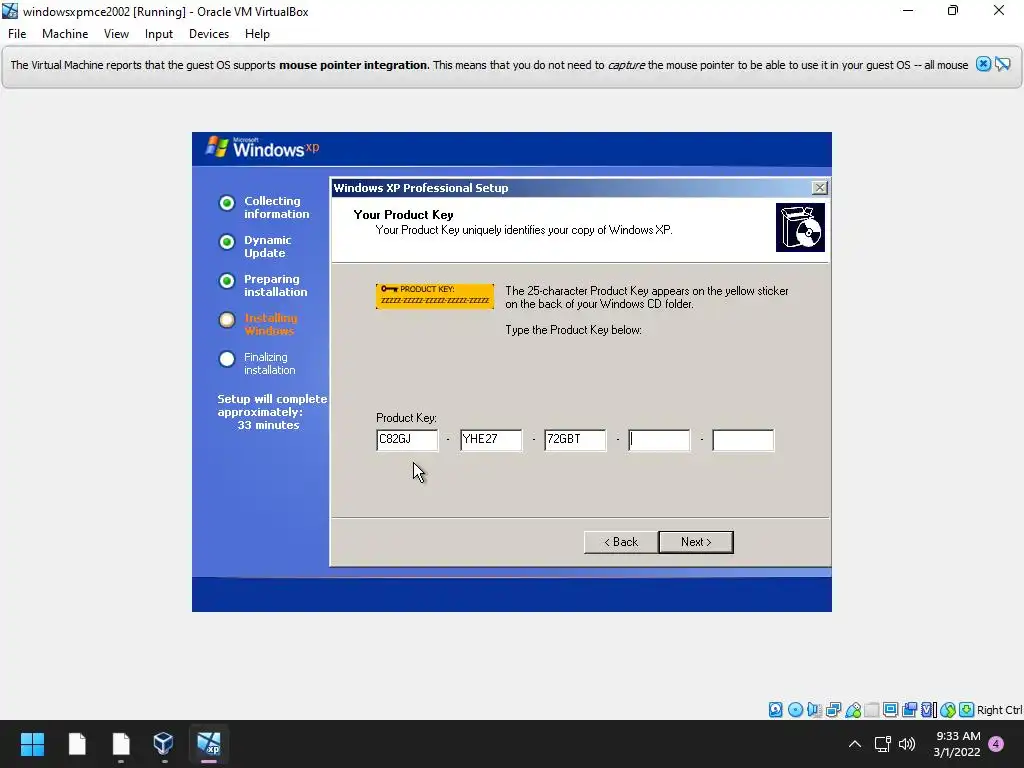1024x768 pixels.
Task: Click the suppress notification messages icon
Action: coord(1002,64)
